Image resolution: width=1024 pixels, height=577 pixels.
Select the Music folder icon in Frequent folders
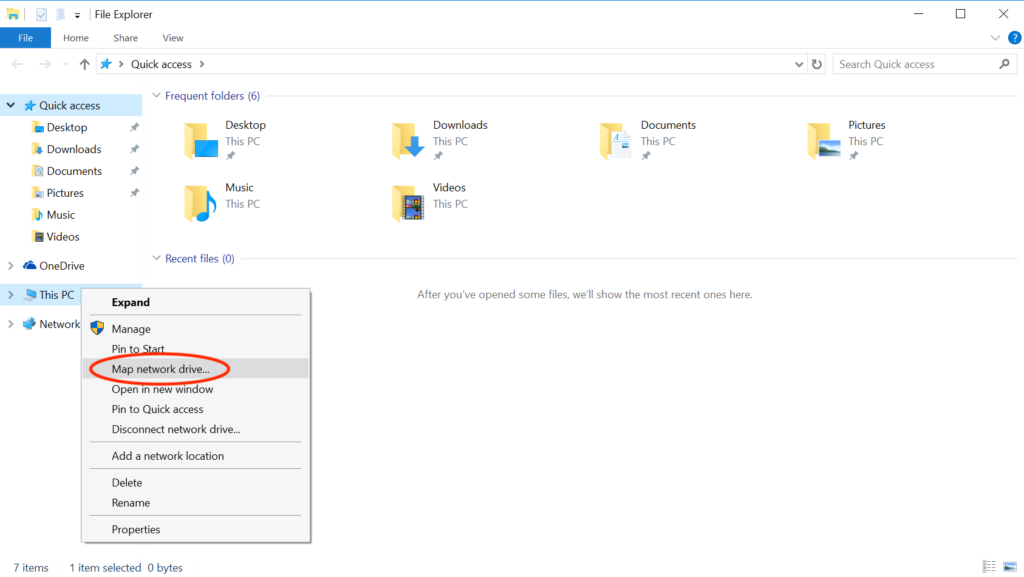200,204
